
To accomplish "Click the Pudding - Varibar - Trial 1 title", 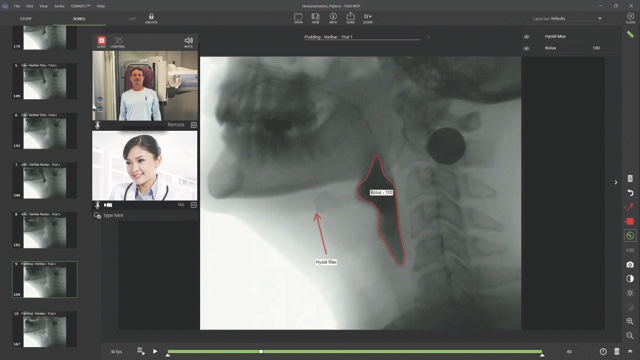I will [x=328, y=37].
